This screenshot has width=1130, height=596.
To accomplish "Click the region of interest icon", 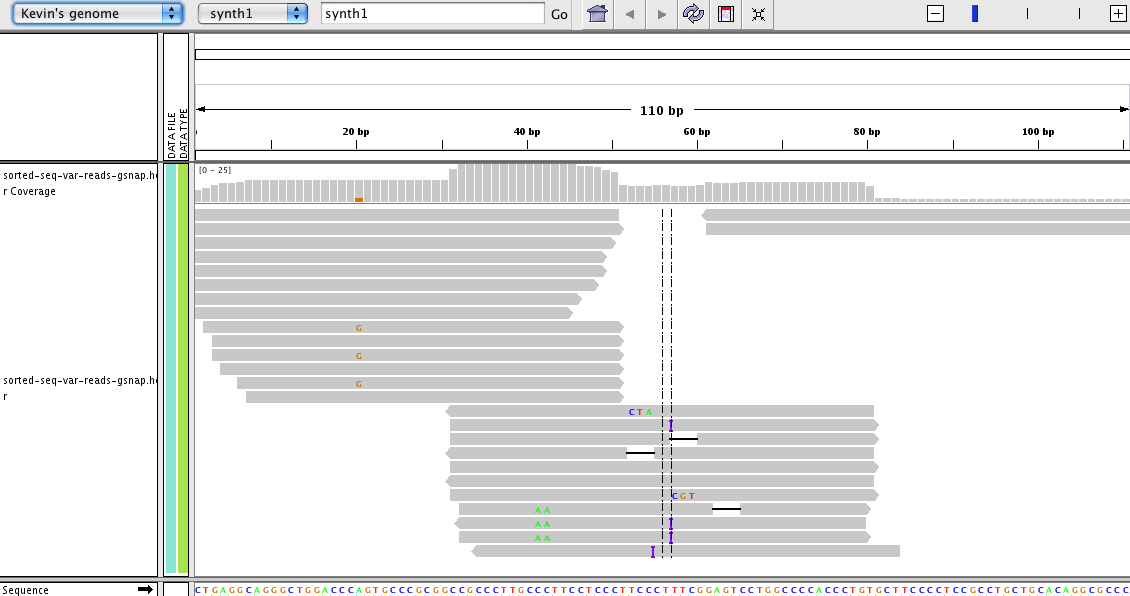I will coord(726,14).
